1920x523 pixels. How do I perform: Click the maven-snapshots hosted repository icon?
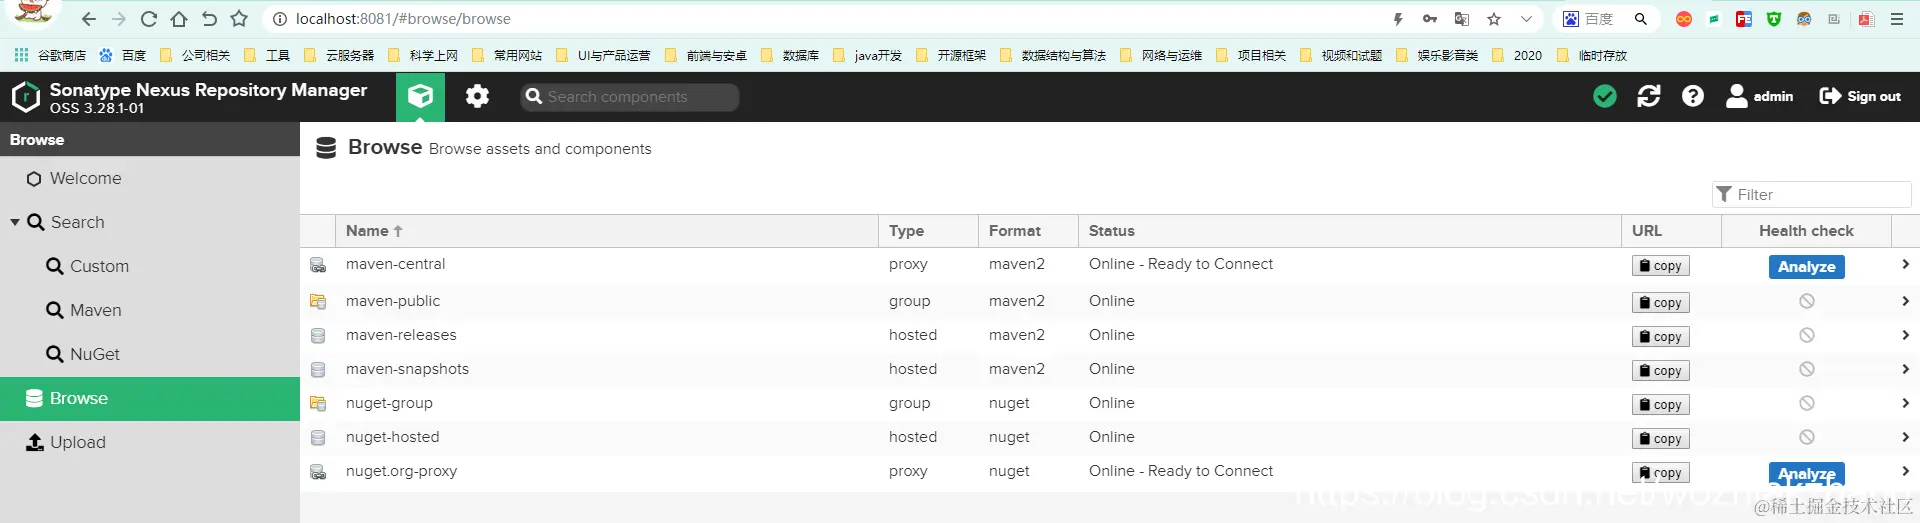(x=318, y=370)
